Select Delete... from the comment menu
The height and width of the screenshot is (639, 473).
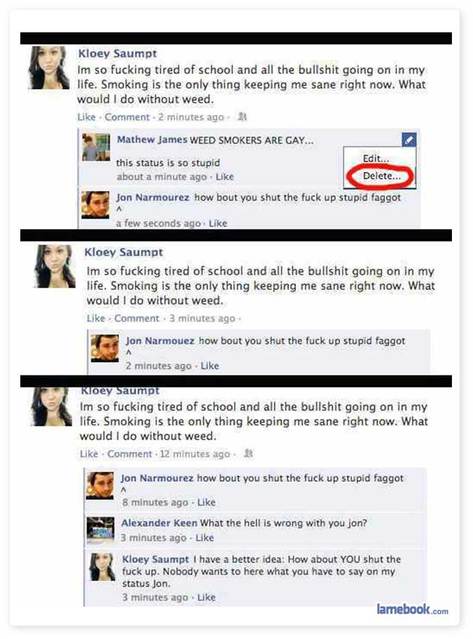tap(382, 176)
